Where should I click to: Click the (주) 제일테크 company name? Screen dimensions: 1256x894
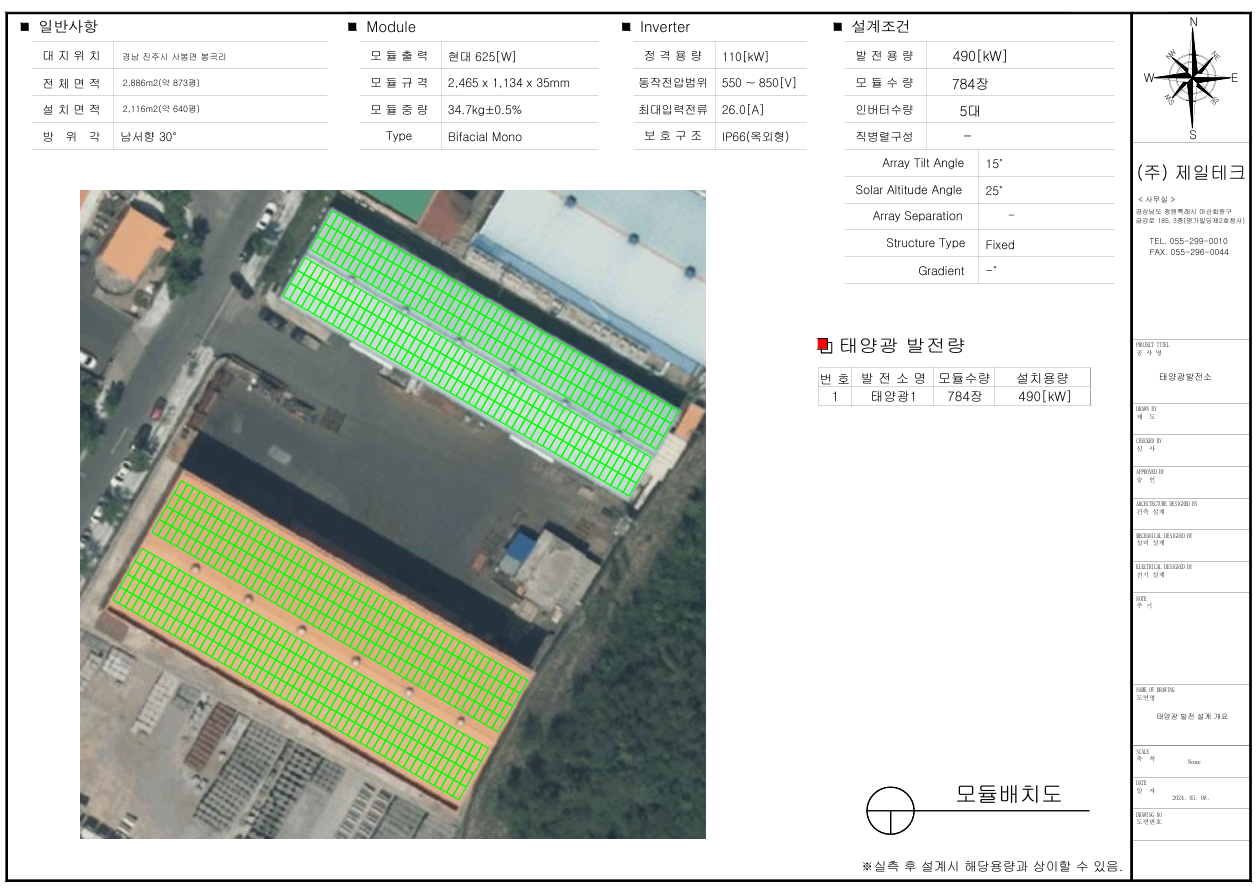pyautogui.click(x=1191, y=173)
